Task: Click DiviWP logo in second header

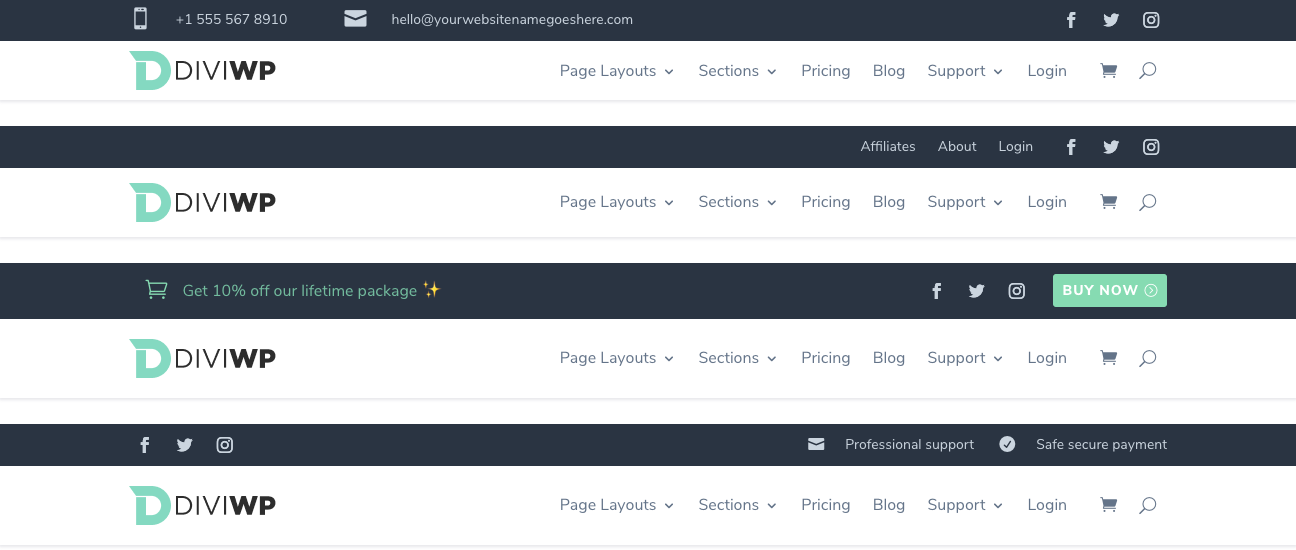Action: [x=203, y=202]
